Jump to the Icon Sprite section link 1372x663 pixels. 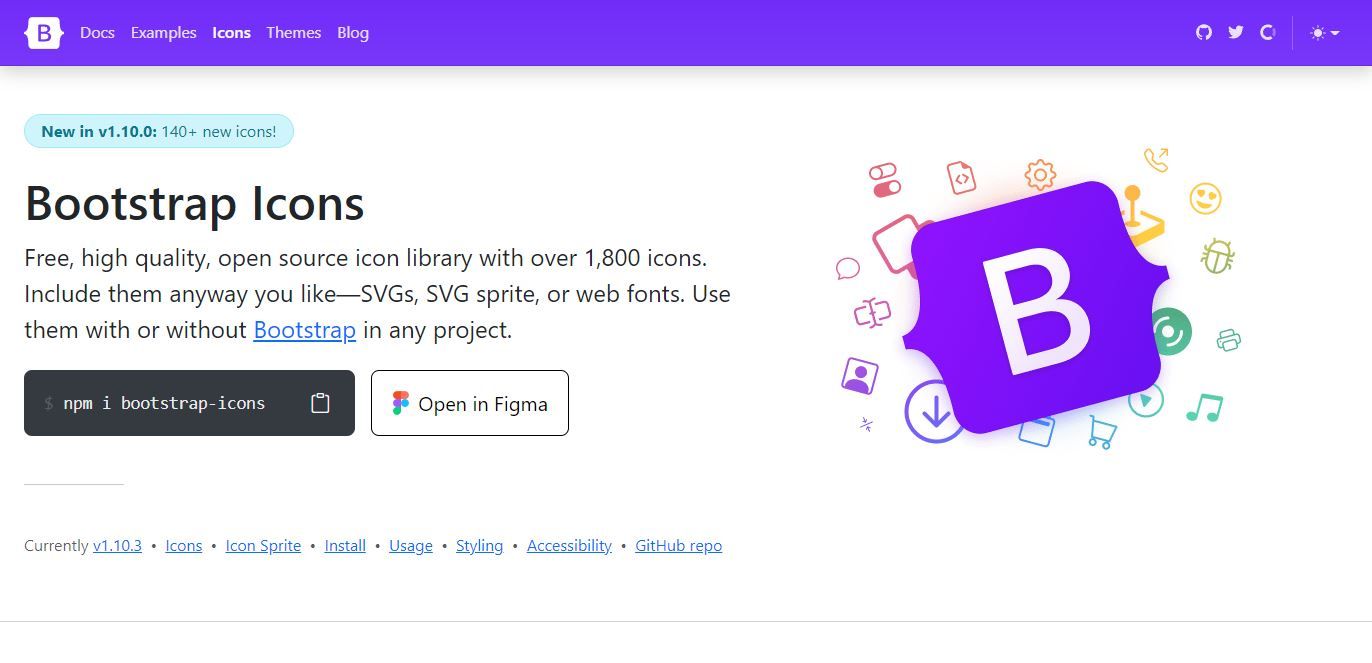coord(263,546)
